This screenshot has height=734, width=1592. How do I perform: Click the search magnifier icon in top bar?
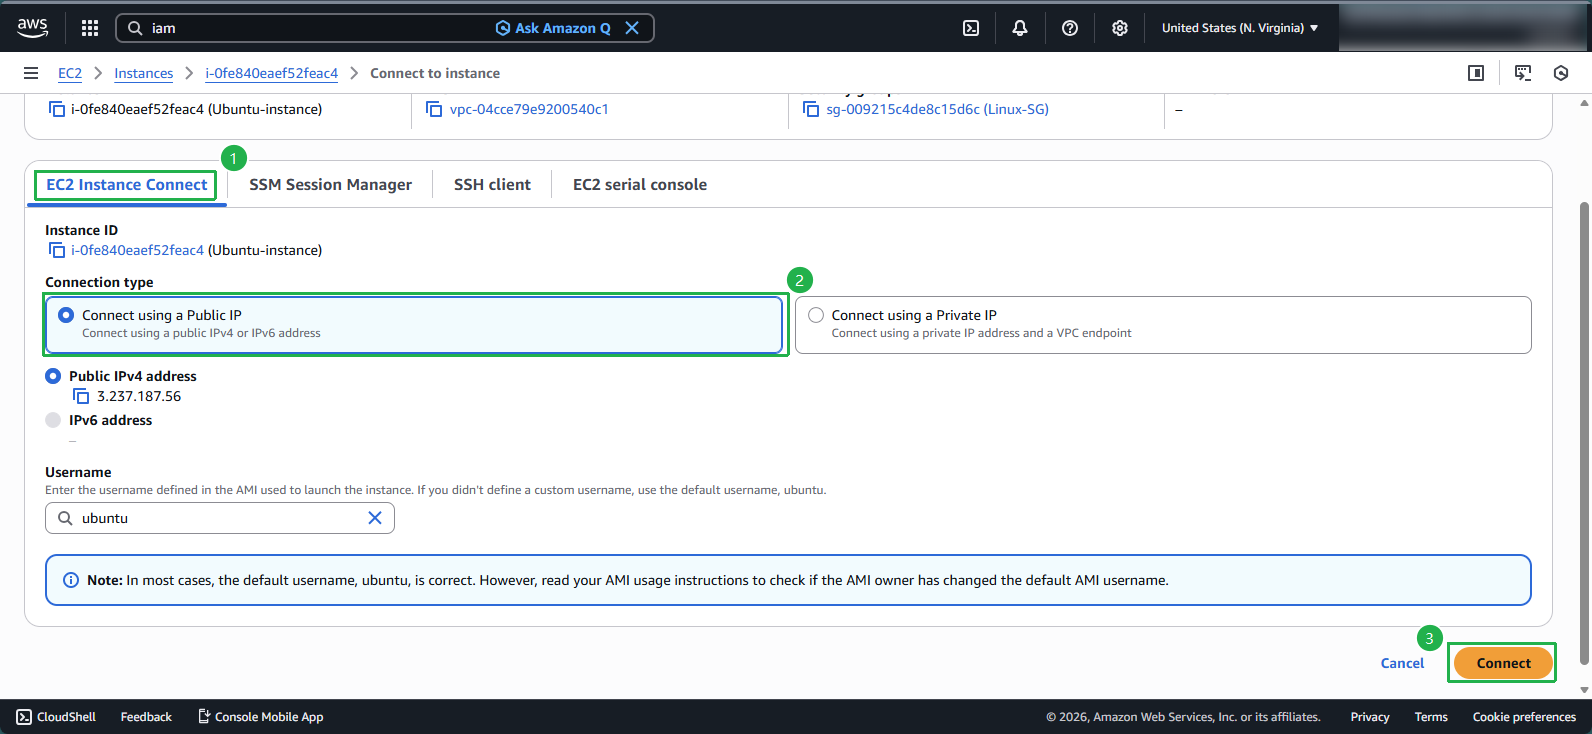pos(135,28)
